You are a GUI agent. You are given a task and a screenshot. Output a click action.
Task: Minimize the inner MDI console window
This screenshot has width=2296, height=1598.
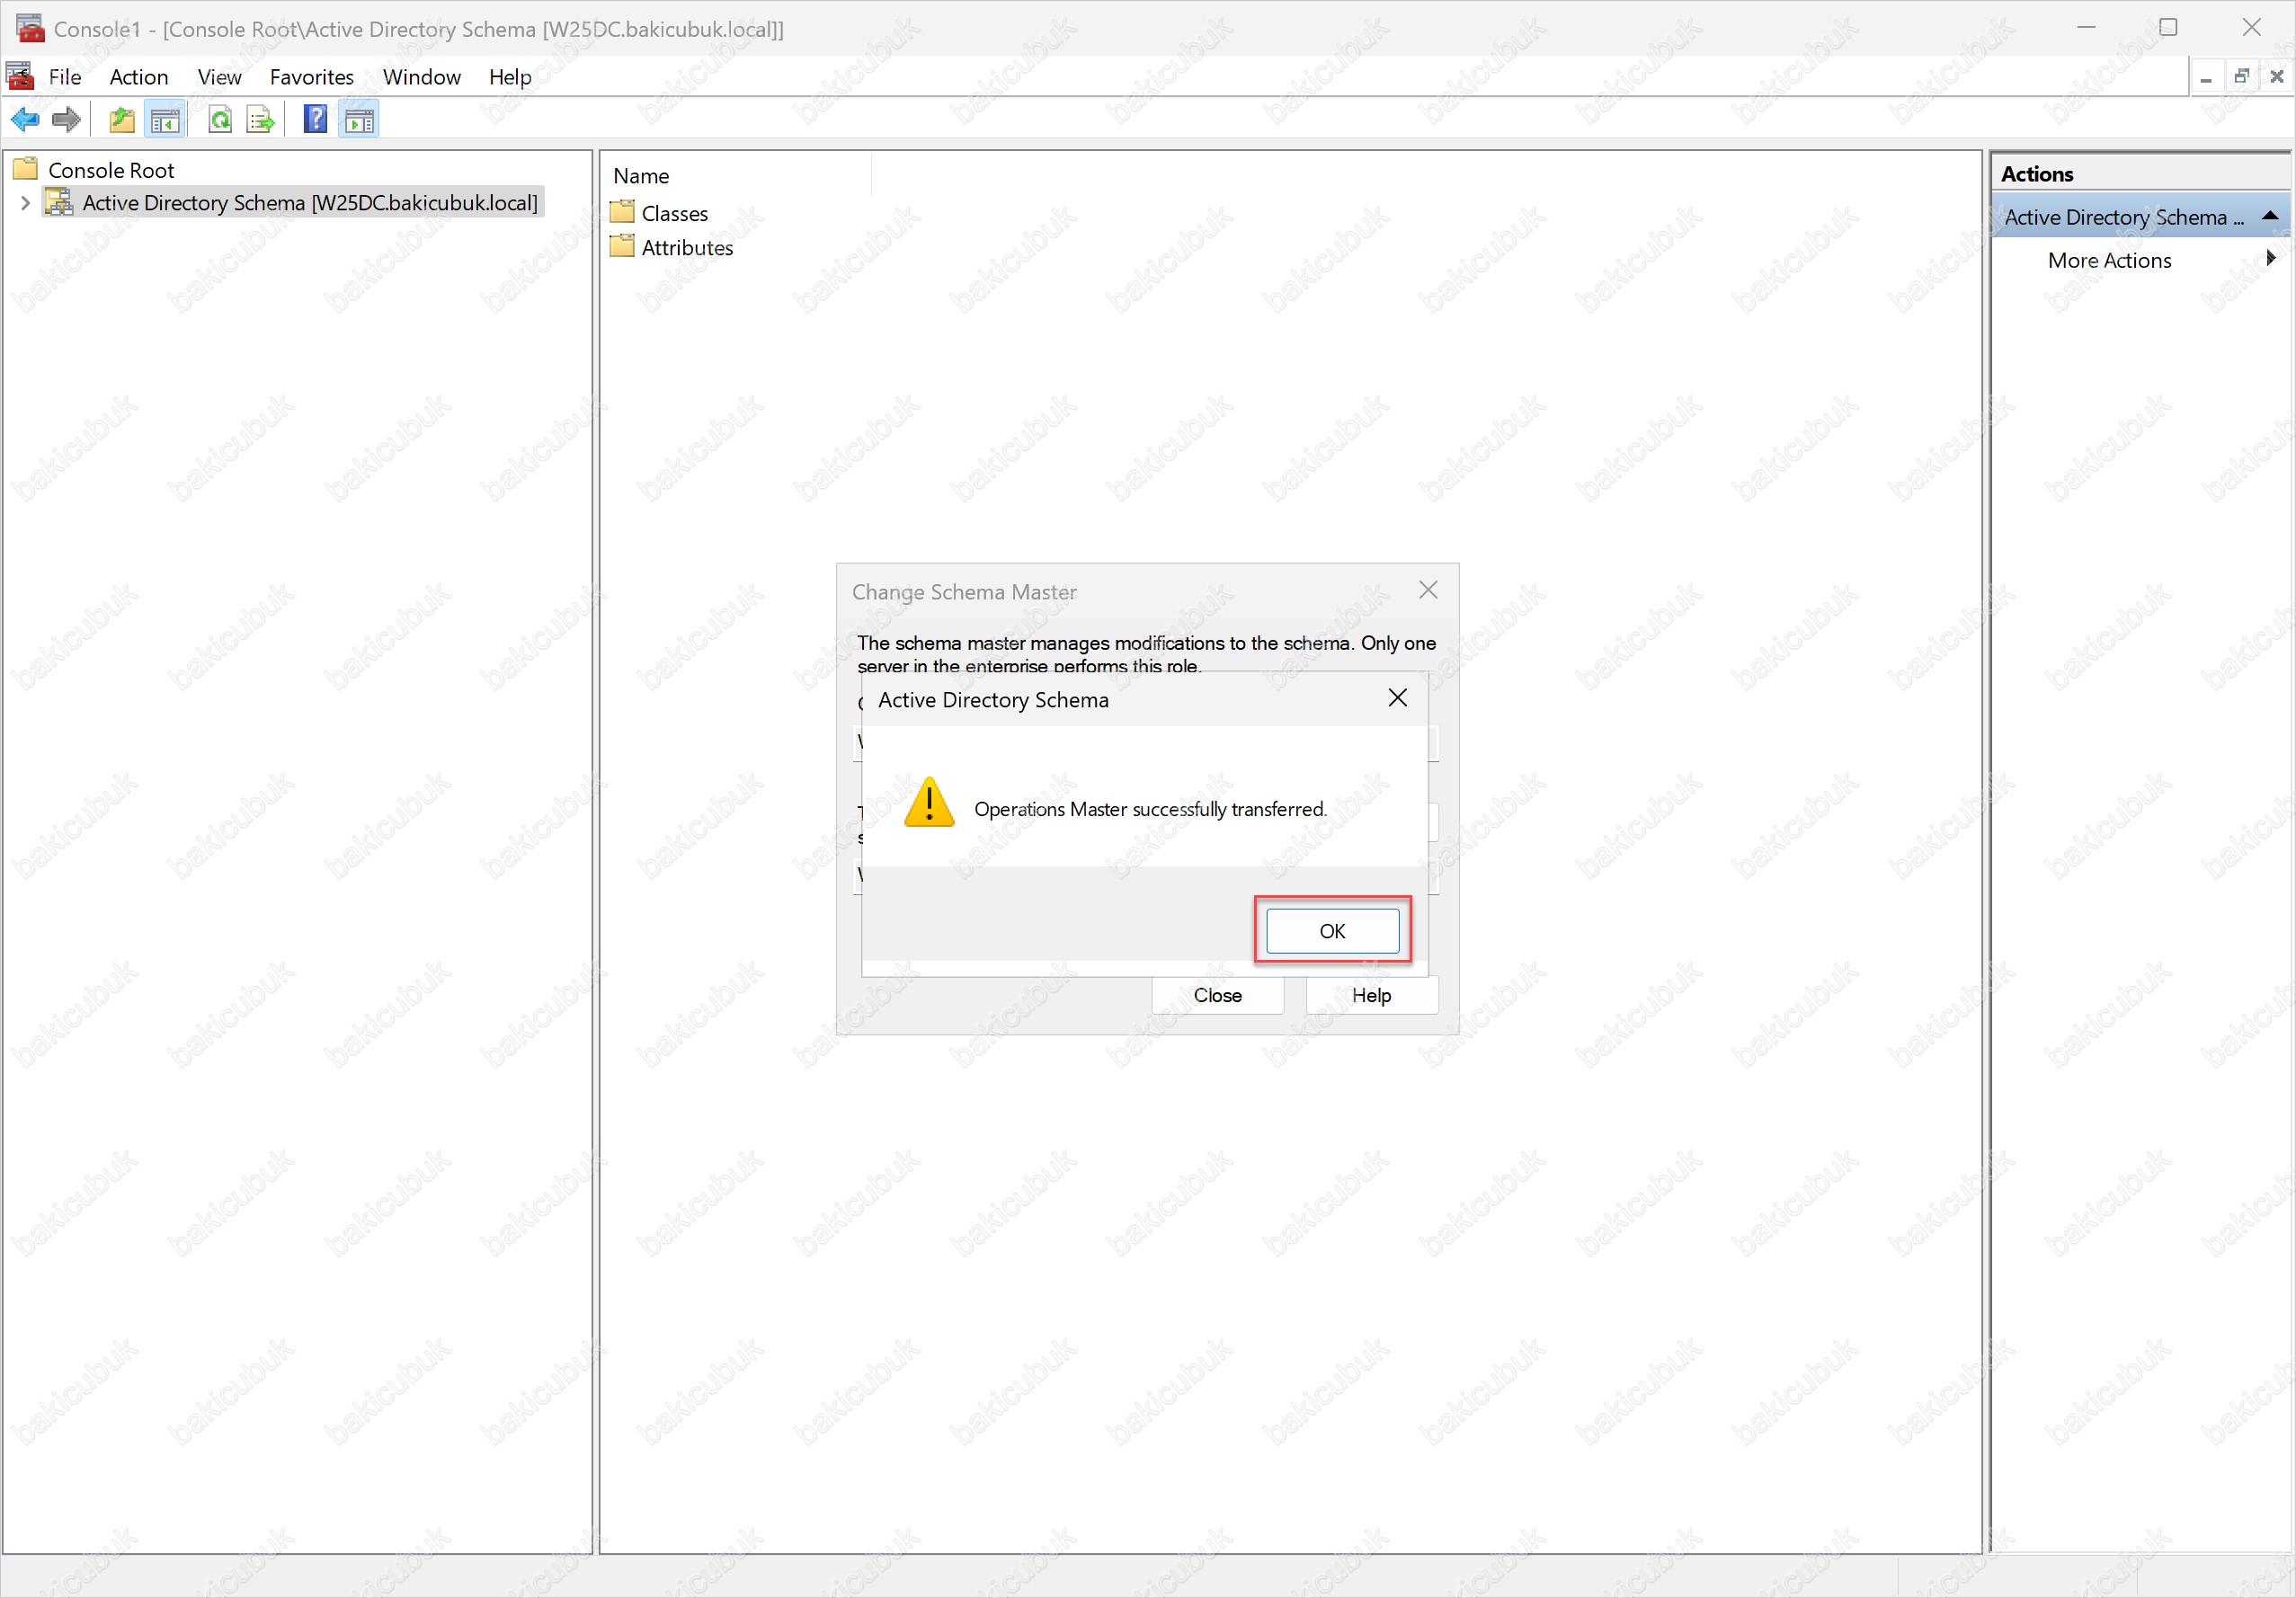[x=2206, y=76]
